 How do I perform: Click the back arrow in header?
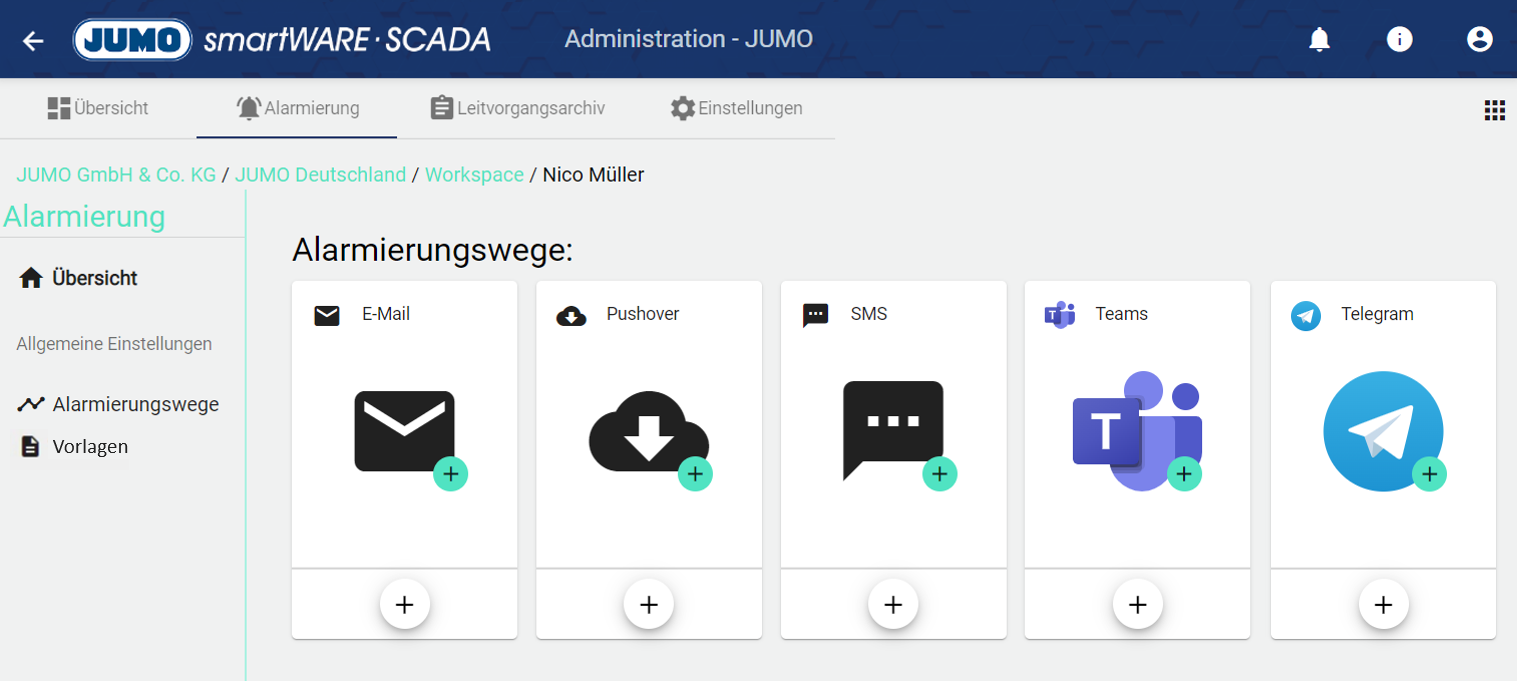[x=33, y=40]
